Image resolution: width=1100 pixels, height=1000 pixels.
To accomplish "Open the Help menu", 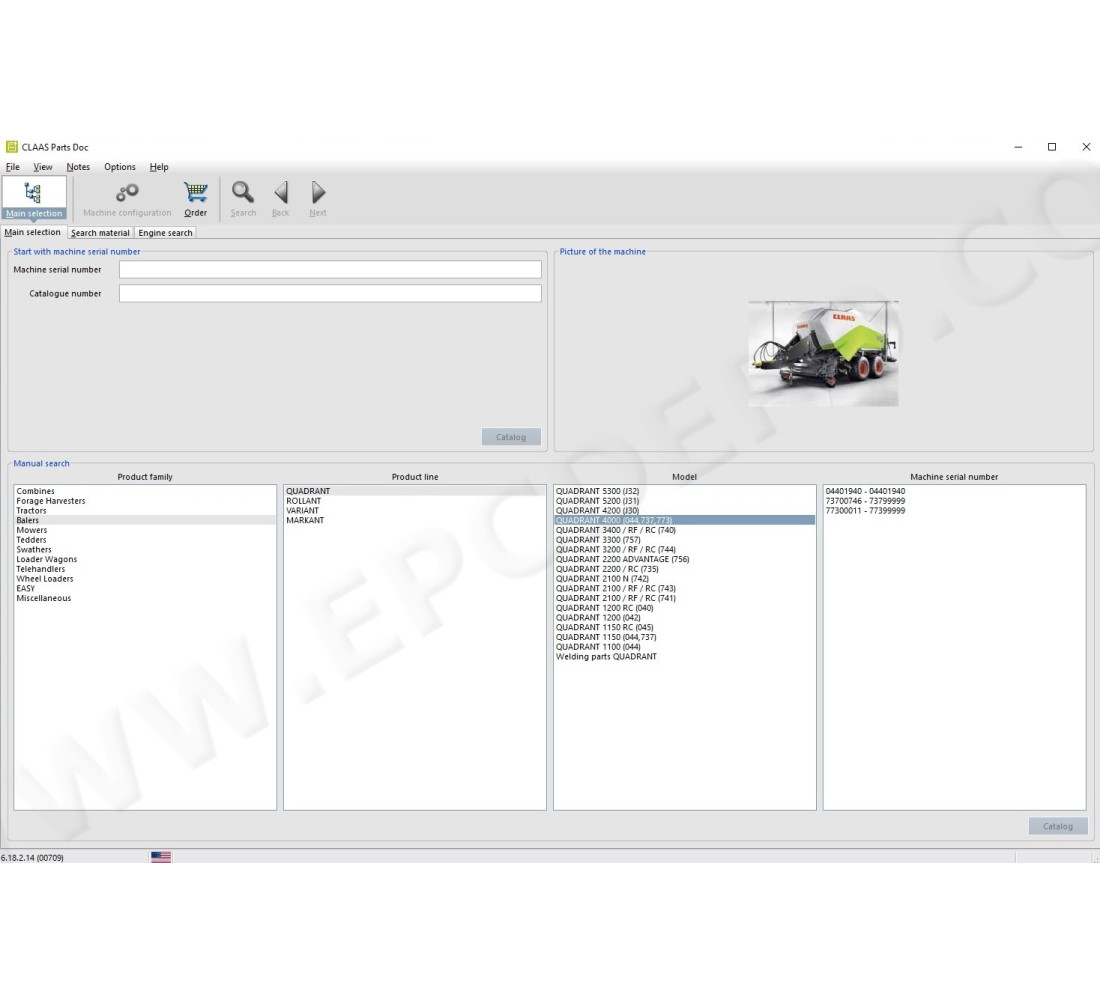I will click(159, 167).
